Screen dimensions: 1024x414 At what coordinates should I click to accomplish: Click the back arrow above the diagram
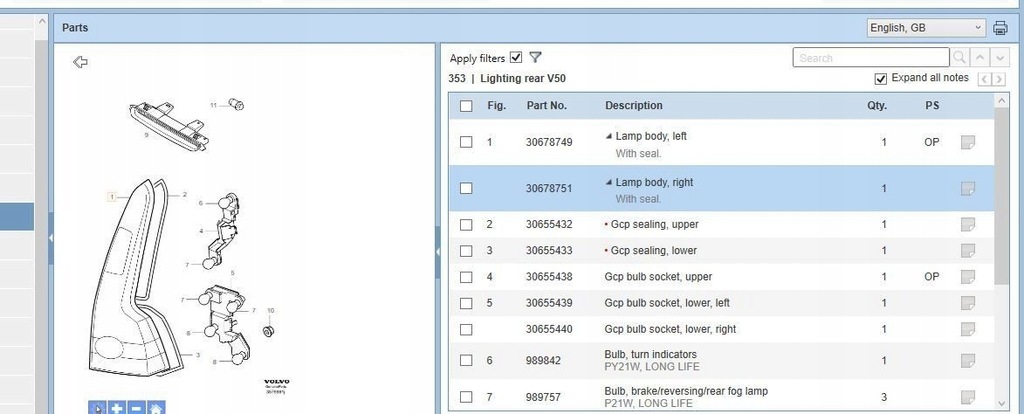[80, 62]
